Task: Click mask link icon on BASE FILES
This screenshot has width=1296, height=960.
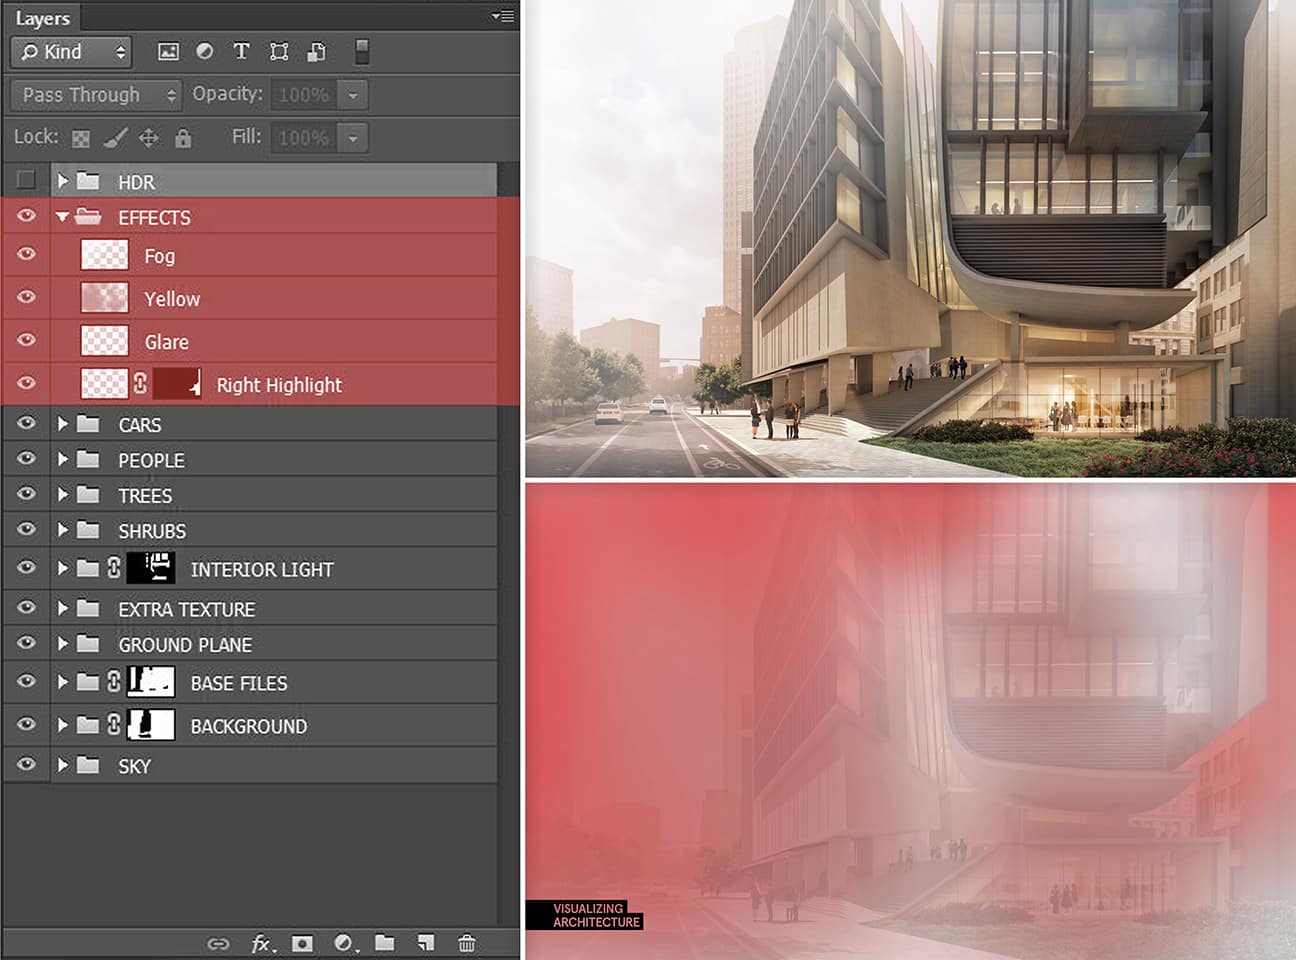Action: tap(114, 682)
